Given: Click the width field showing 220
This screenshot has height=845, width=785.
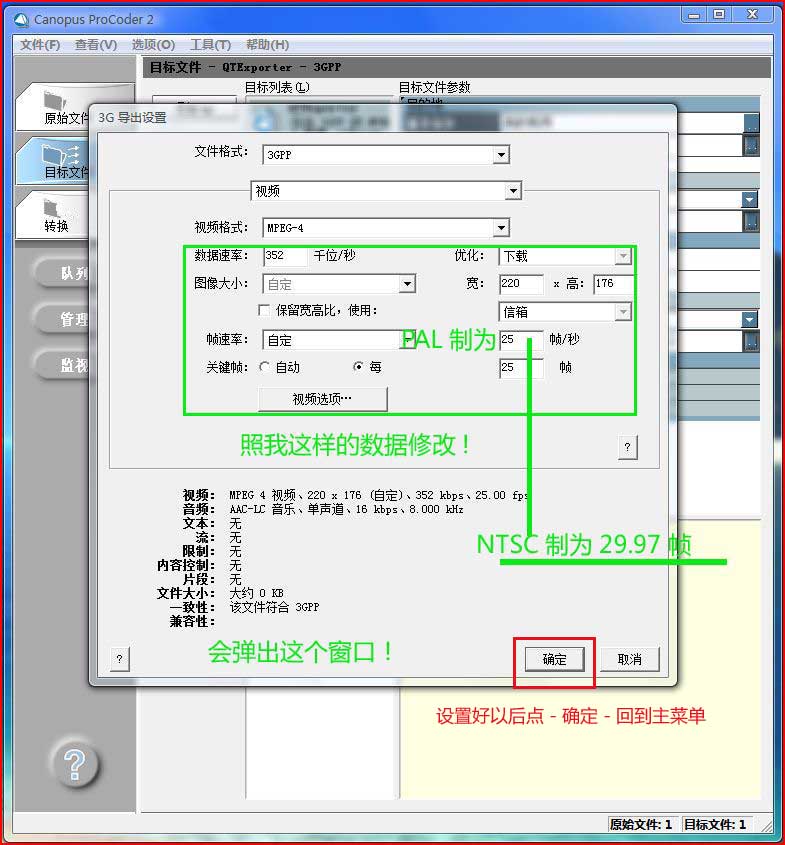Looking at the screenshot, I should pyautogui.click(x=521, y=283).
